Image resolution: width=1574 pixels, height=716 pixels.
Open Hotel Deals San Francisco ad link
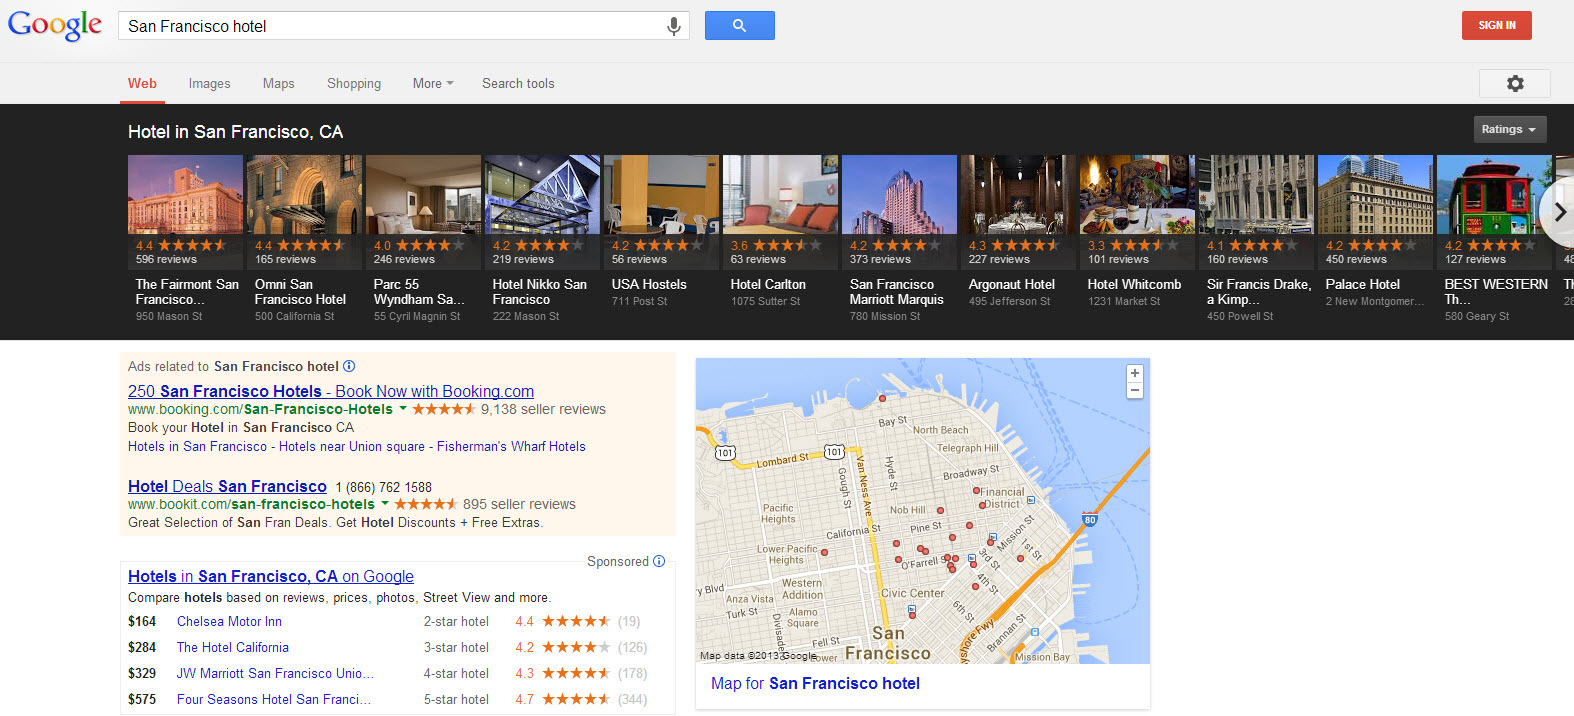pyautogui.click(x=227, y=486)
